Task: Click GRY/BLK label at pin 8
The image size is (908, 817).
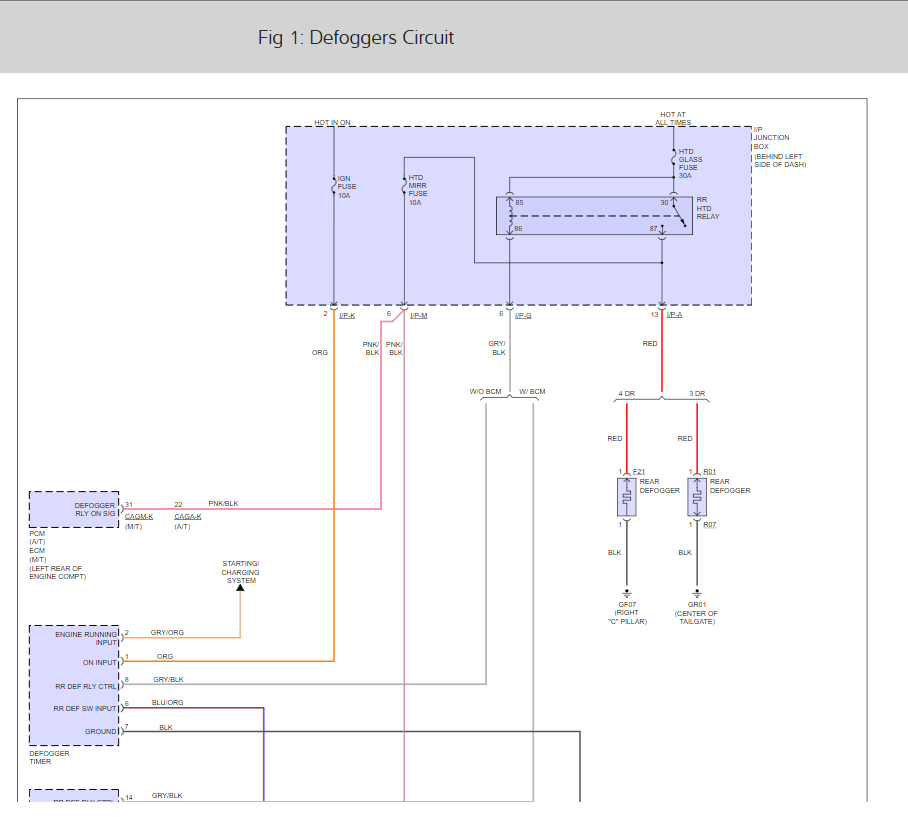Action: [169, 680]
